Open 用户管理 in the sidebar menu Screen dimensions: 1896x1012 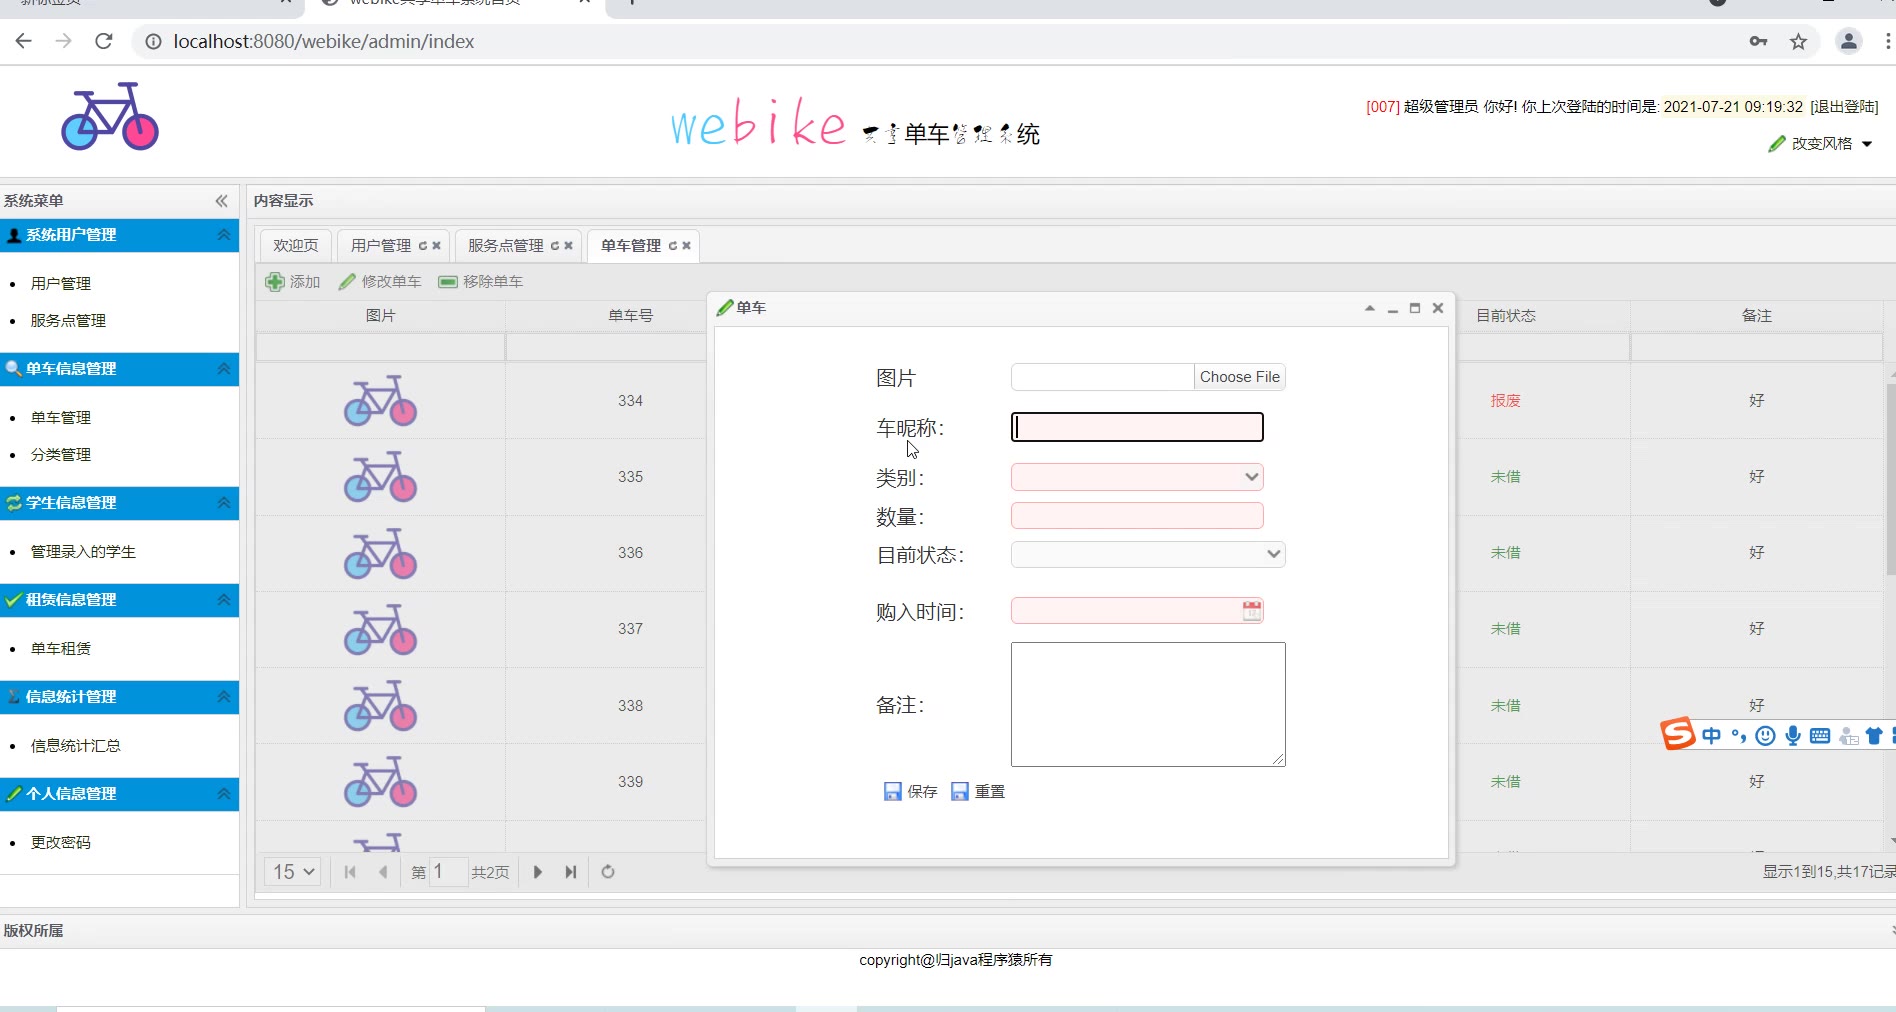pyautogui.click(x=61, y=284)
